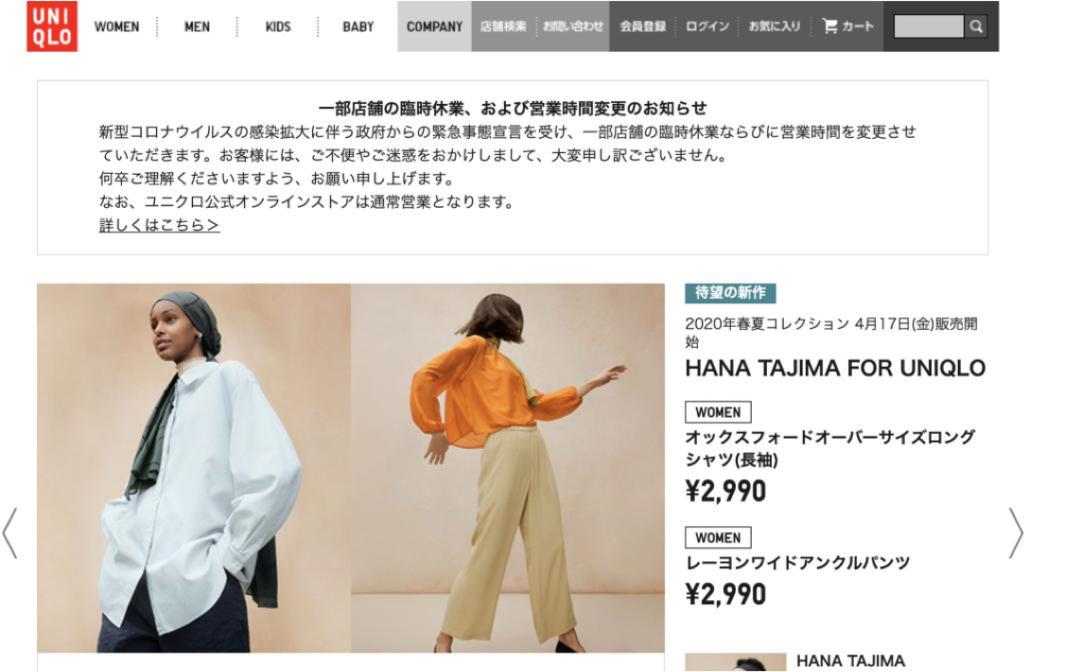Open お気に入り favorites
Image resolution: width=1080 pixels, height=672 pixels.
pos(775,27)
